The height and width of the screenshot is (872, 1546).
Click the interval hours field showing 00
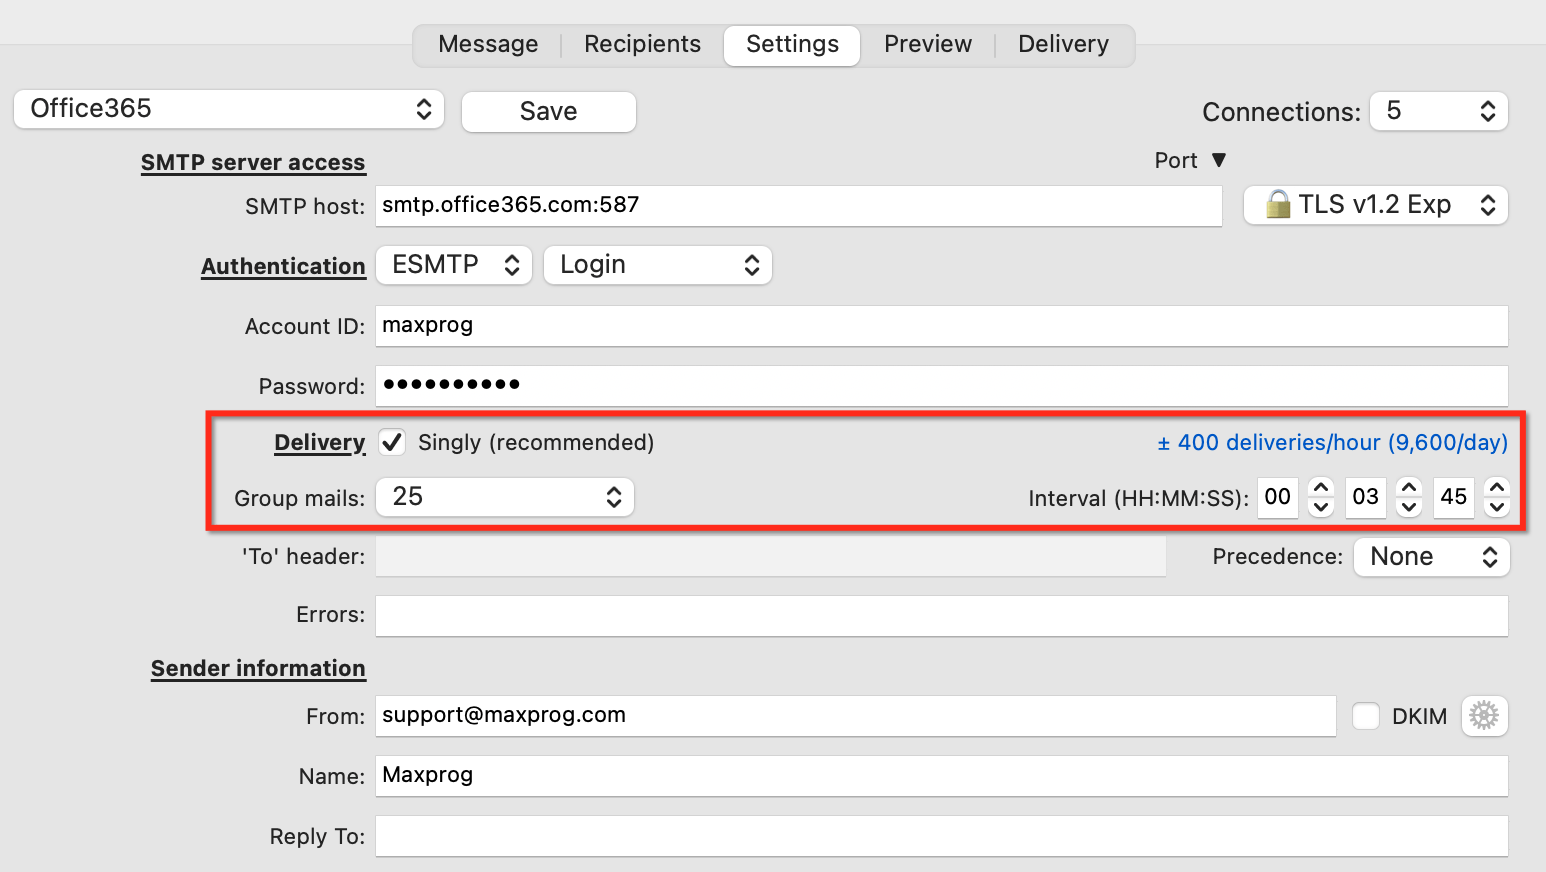coord(1278,497)
